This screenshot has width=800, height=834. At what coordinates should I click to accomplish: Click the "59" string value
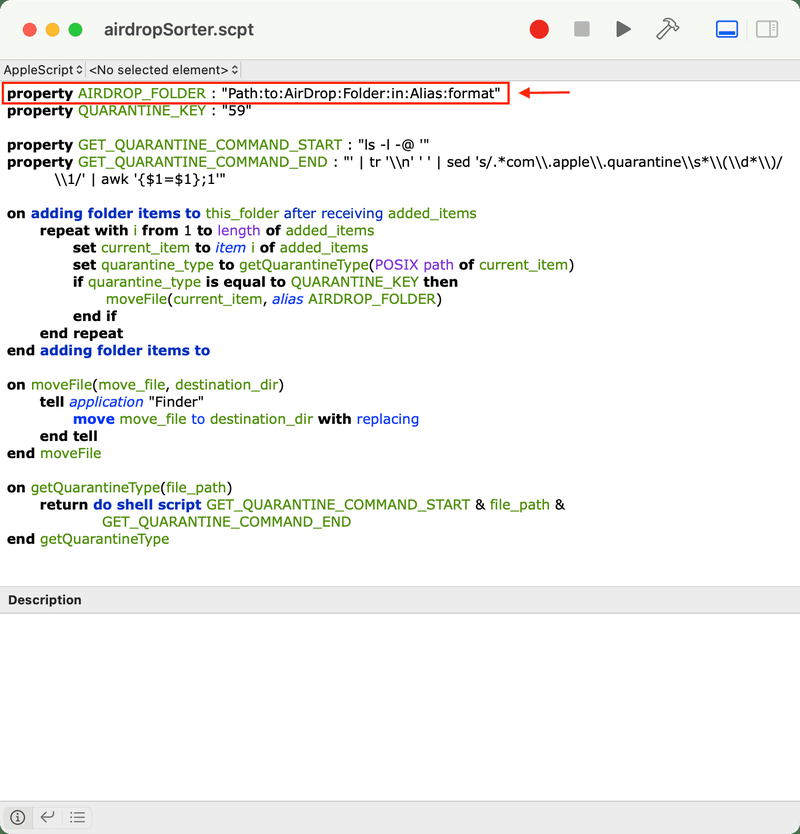click(x=236, y=111)
